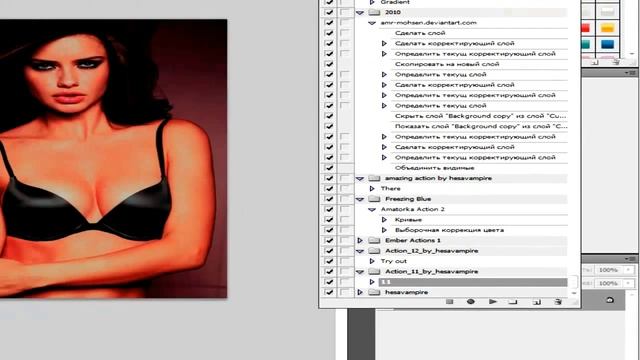Create a new action

[x=537, y=302]
